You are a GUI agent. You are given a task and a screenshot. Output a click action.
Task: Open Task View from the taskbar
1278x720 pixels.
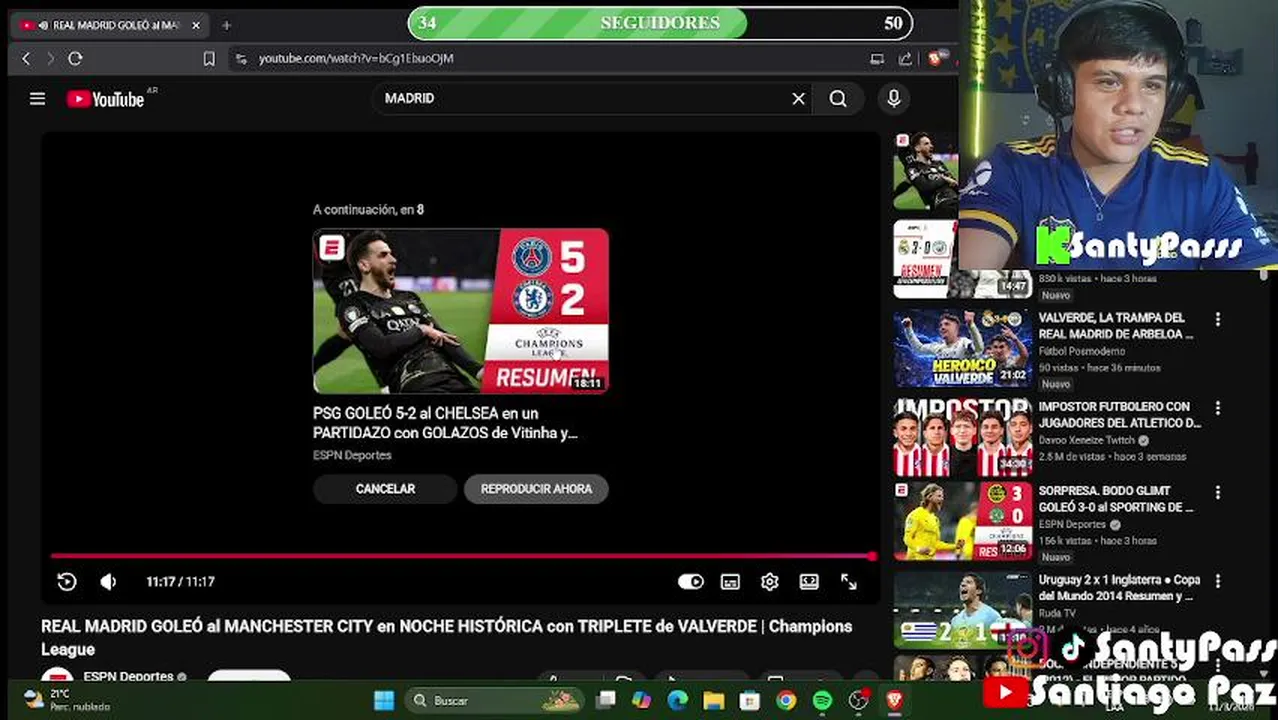click(x=606, y=700)
